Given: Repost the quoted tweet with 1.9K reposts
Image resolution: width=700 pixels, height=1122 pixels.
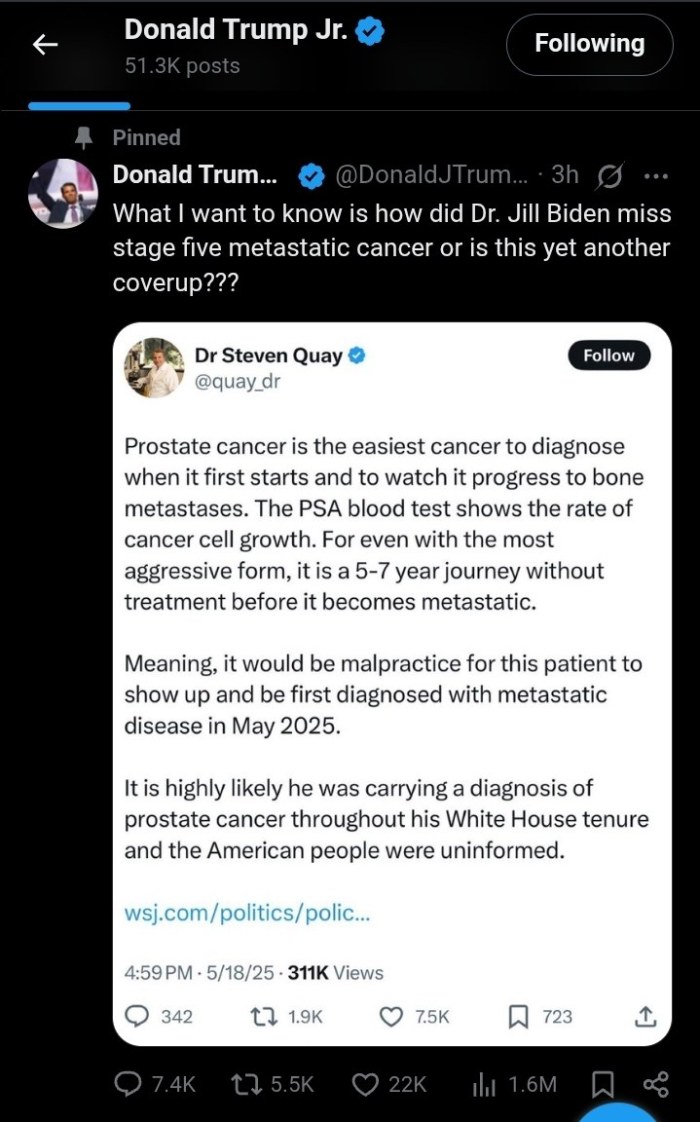Looking at the screenshot, I should (x=286, y=1017).
